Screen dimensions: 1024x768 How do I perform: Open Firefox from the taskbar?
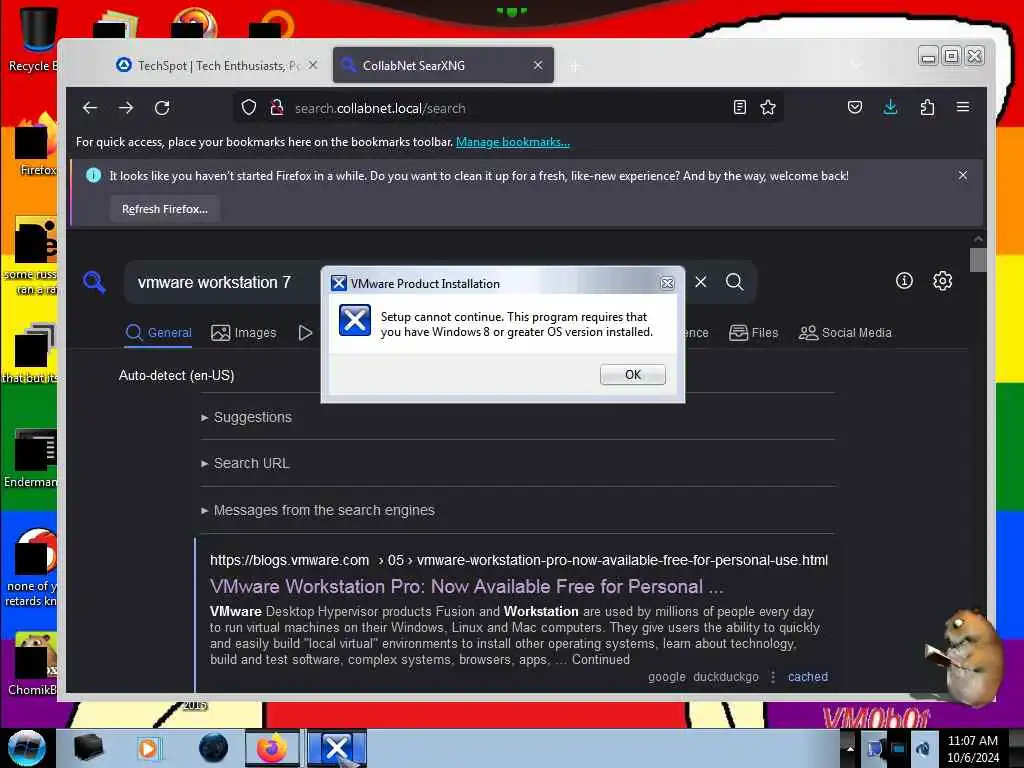[x=272, y=748]
